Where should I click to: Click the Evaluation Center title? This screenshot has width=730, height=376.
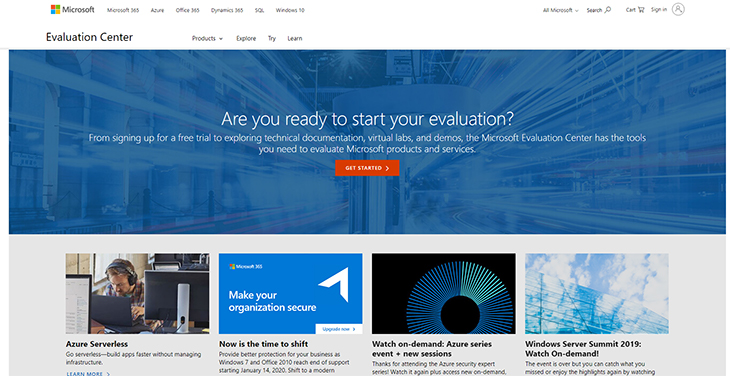click(x=89, y=37)
